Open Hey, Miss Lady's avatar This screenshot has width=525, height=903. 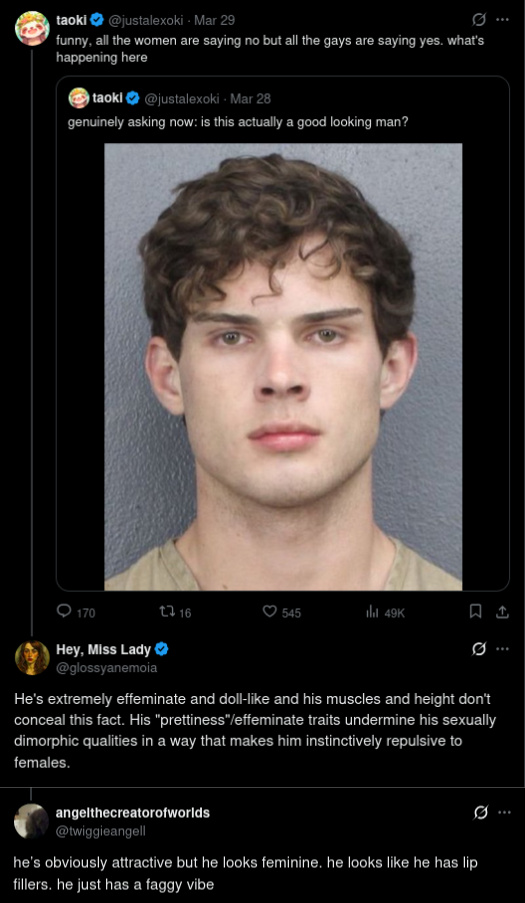coord(32,658)
